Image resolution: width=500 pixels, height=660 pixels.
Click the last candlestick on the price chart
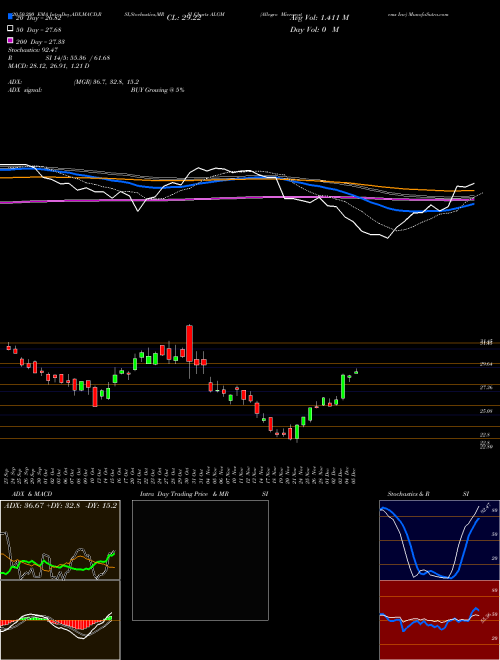[356, 372]
